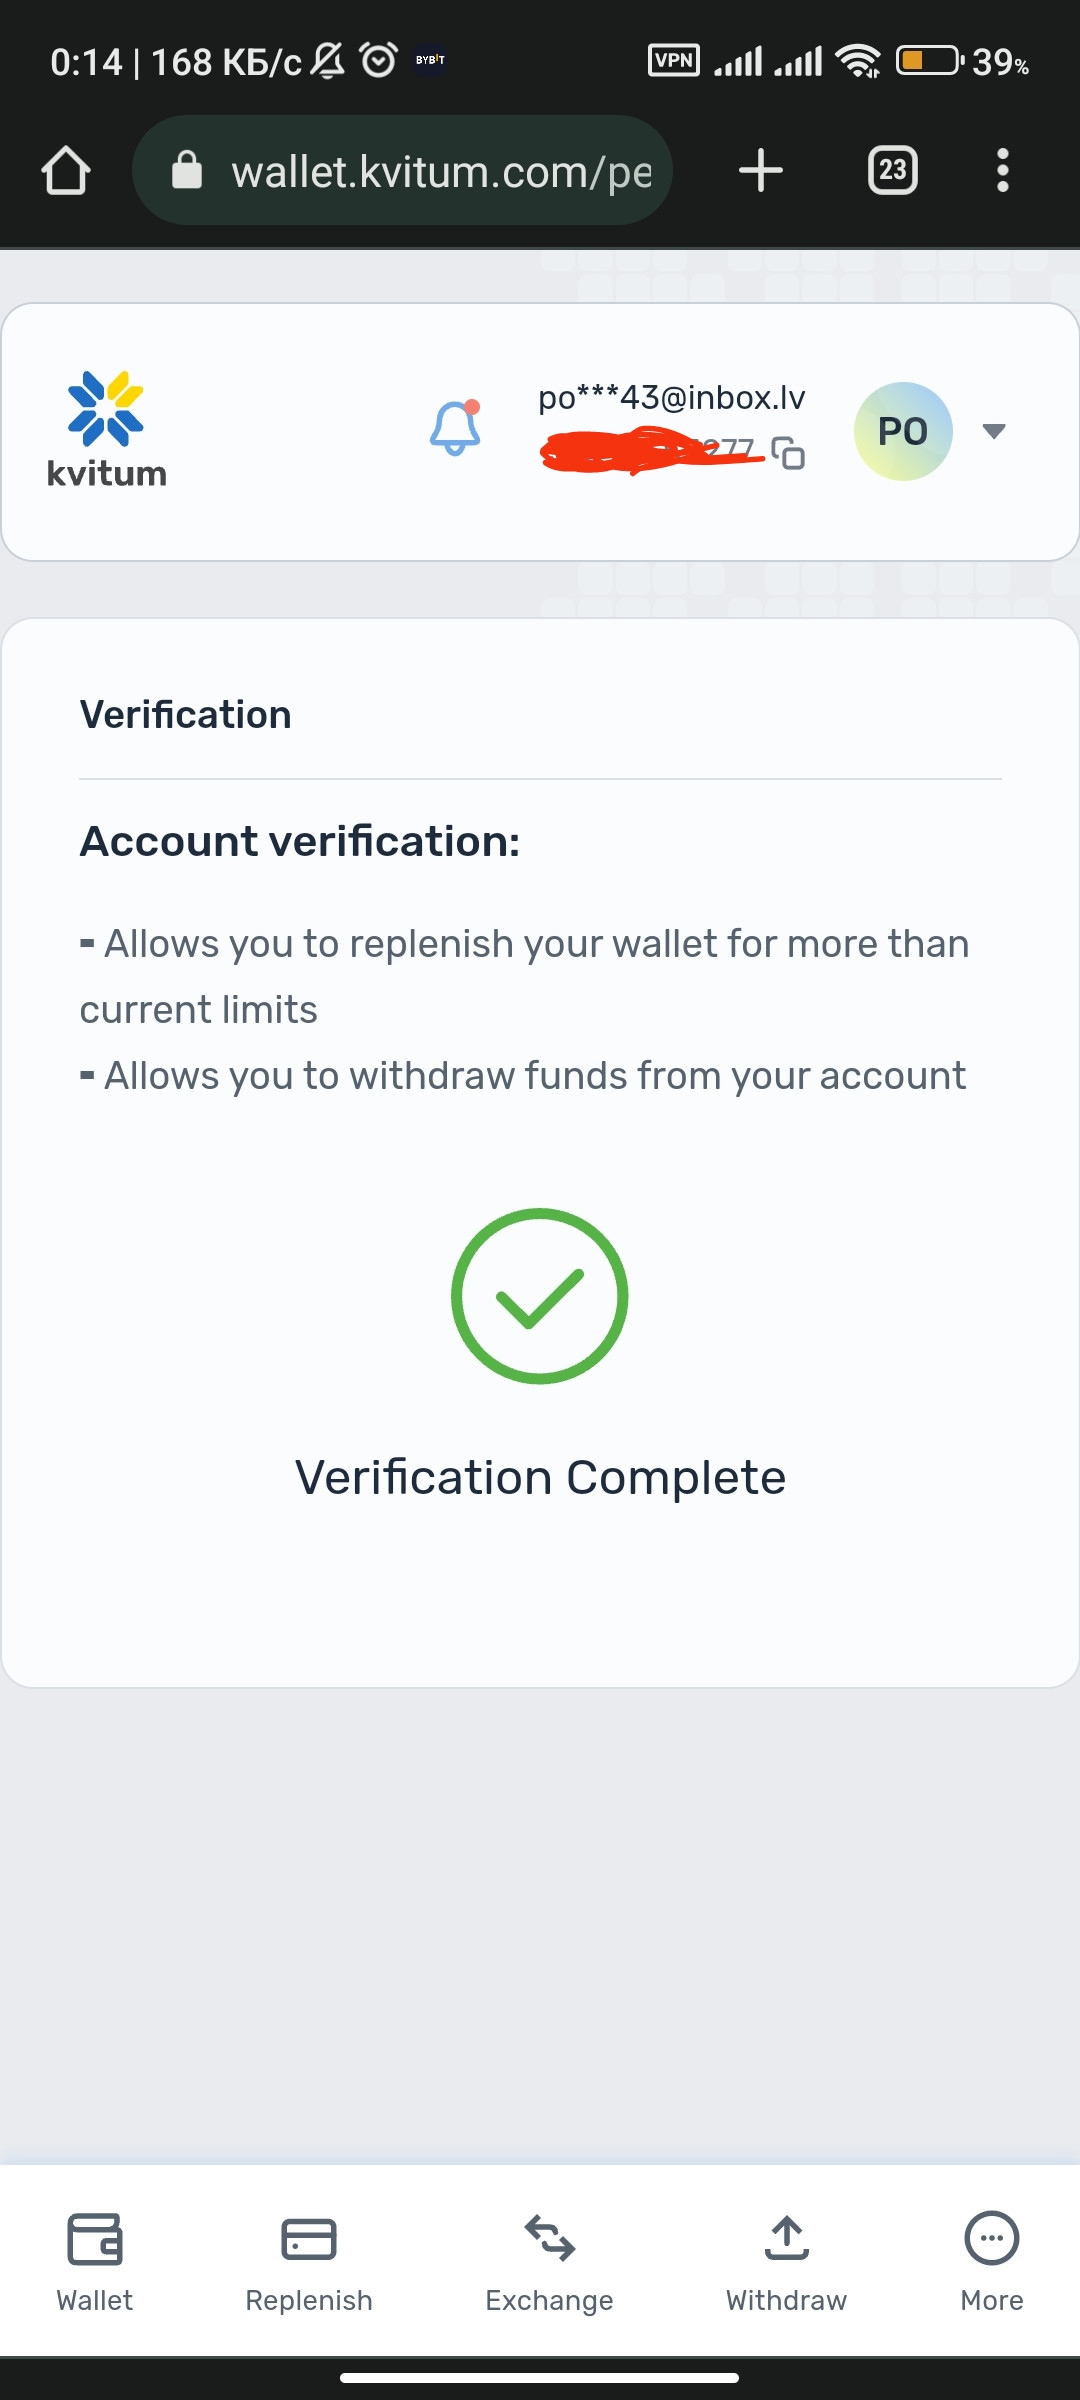Click the PO profile avatar
1080x2400 pixels.
902,431
